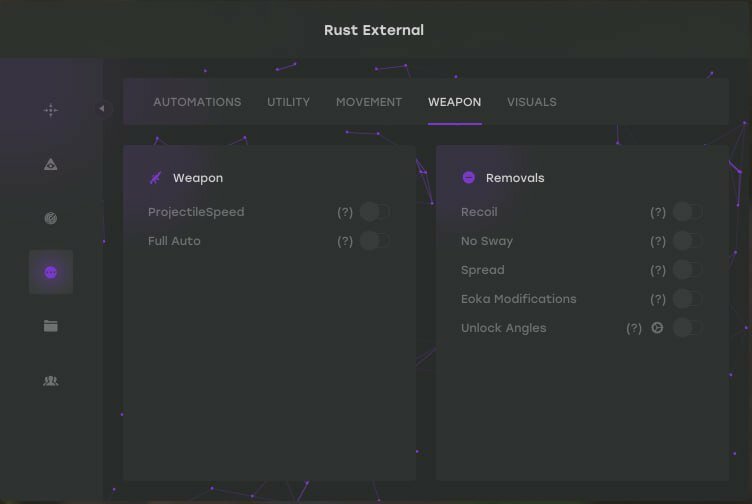The height and width of the screenshot is (504, 752).
Task: Click the "Spread" label
Action: point(482,270)
